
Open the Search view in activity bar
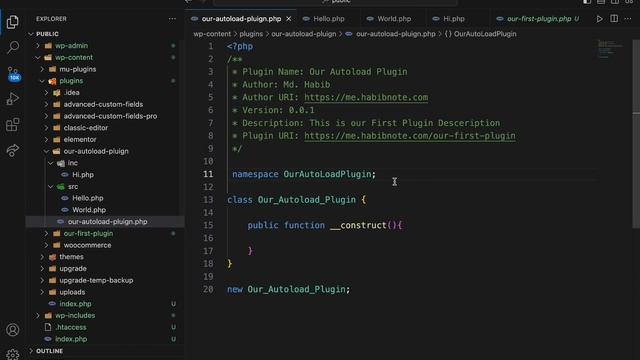[x=13, y=47]
